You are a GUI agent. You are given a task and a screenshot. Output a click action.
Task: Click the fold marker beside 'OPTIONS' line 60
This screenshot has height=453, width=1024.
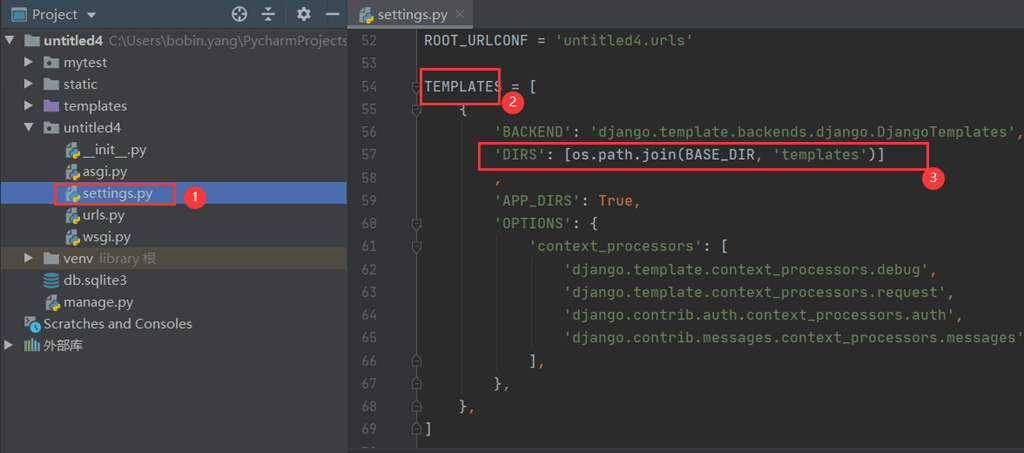415,224
